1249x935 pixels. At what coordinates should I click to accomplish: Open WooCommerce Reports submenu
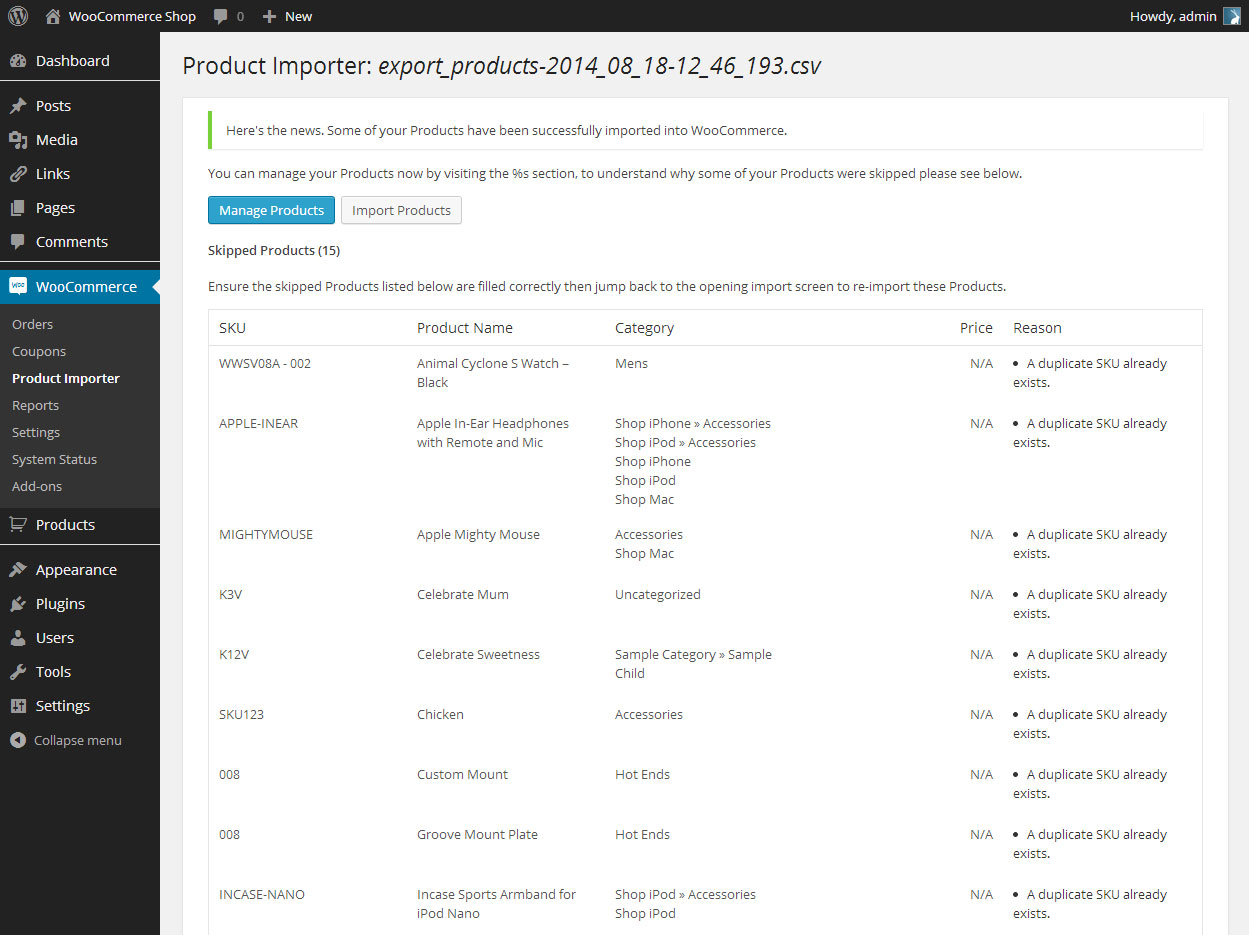(35, 406)
